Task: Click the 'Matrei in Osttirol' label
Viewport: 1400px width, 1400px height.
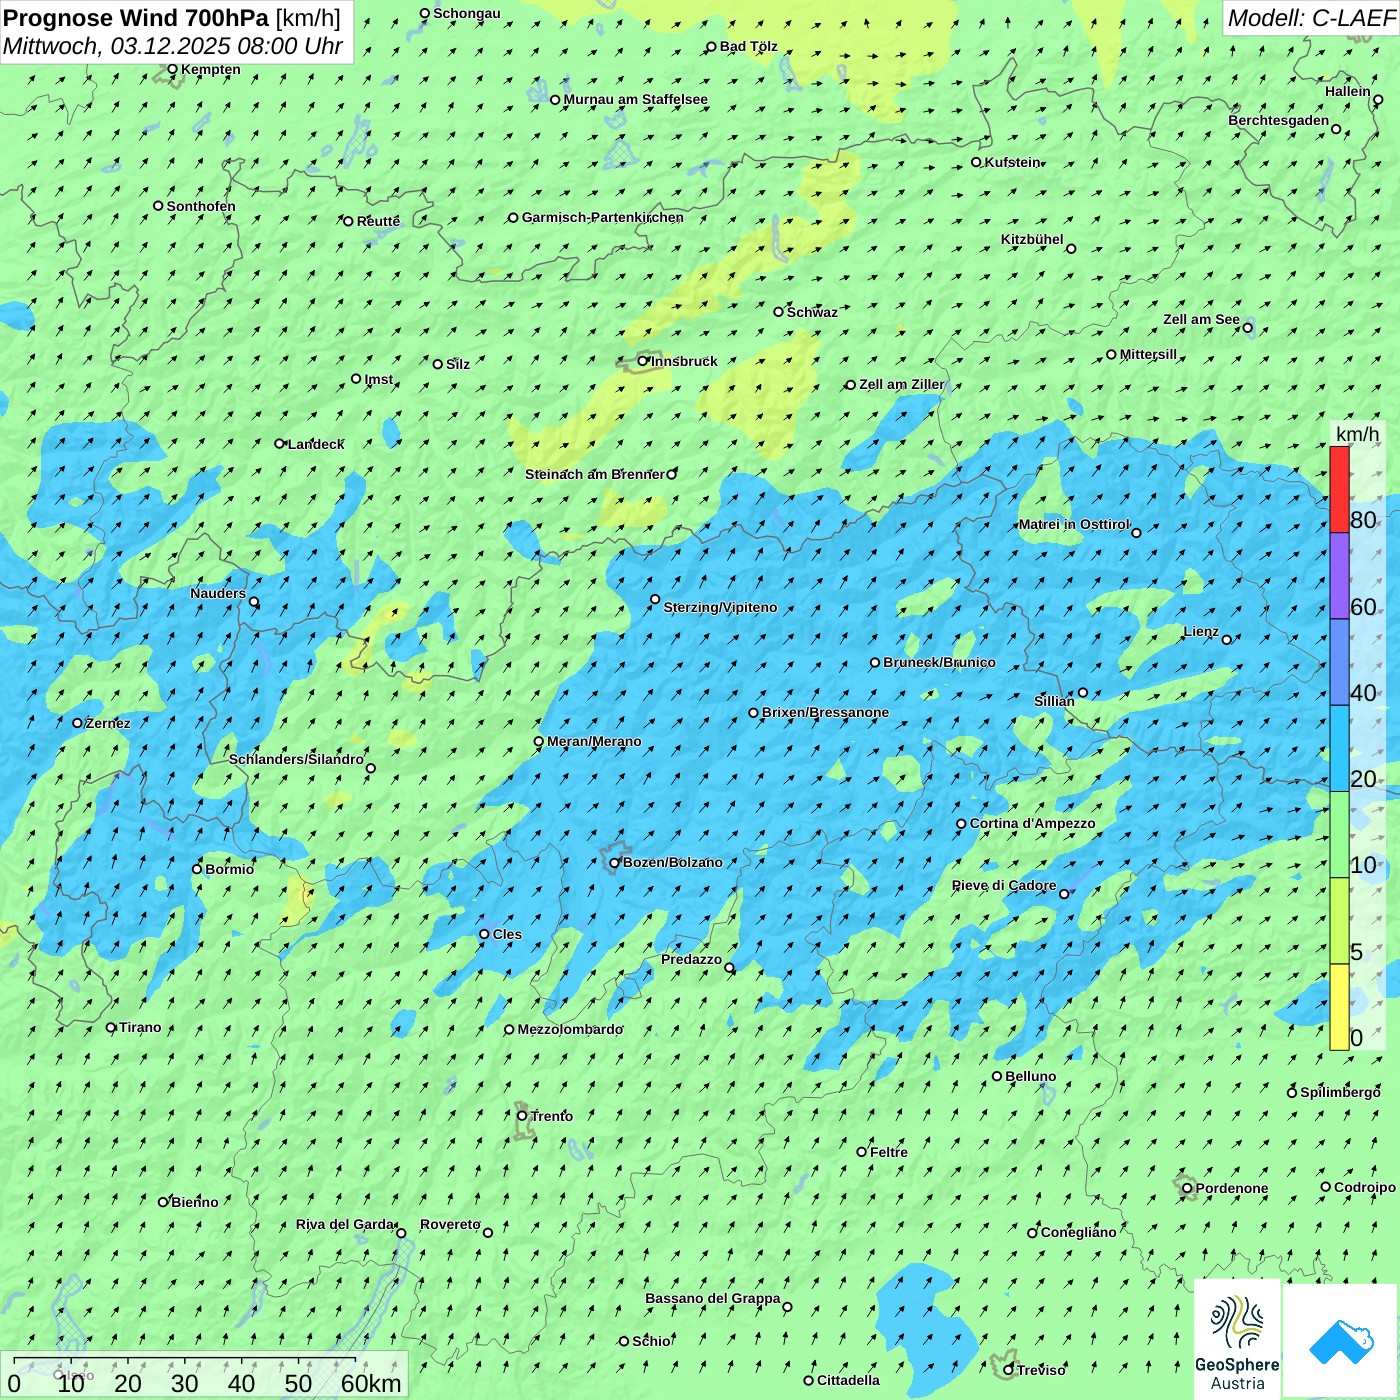Action: point(1074,524)
